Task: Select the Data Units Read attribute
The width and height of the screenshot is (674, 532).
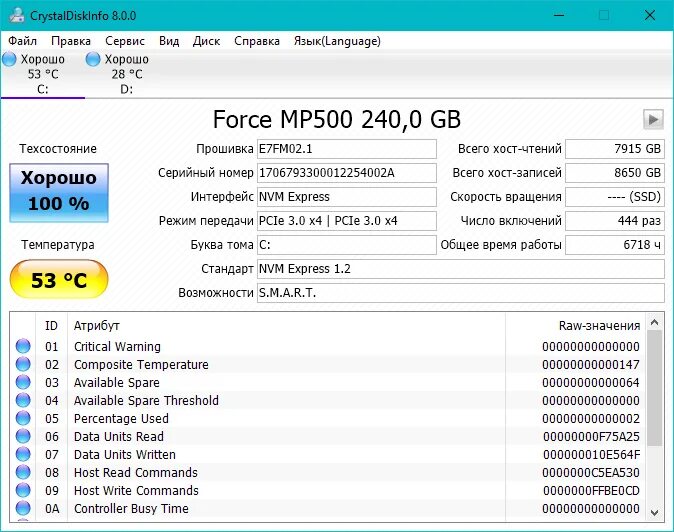Action: click(328, 437)
